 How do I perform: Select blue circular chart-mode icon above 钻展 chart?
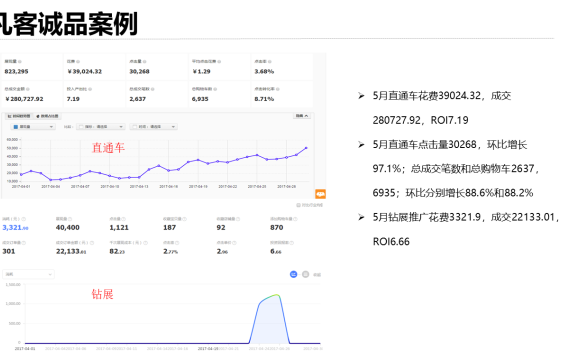pyautogui.click(x=293, y=274)
